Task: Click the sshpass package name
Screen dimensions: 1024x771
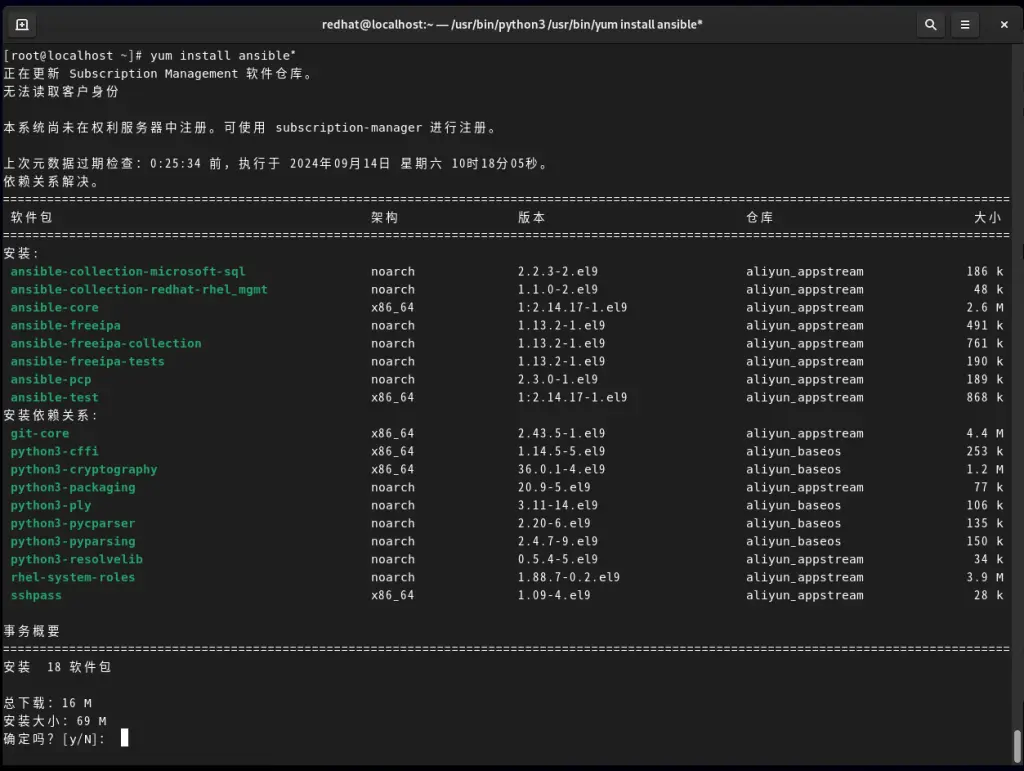Action: point(36,596)
